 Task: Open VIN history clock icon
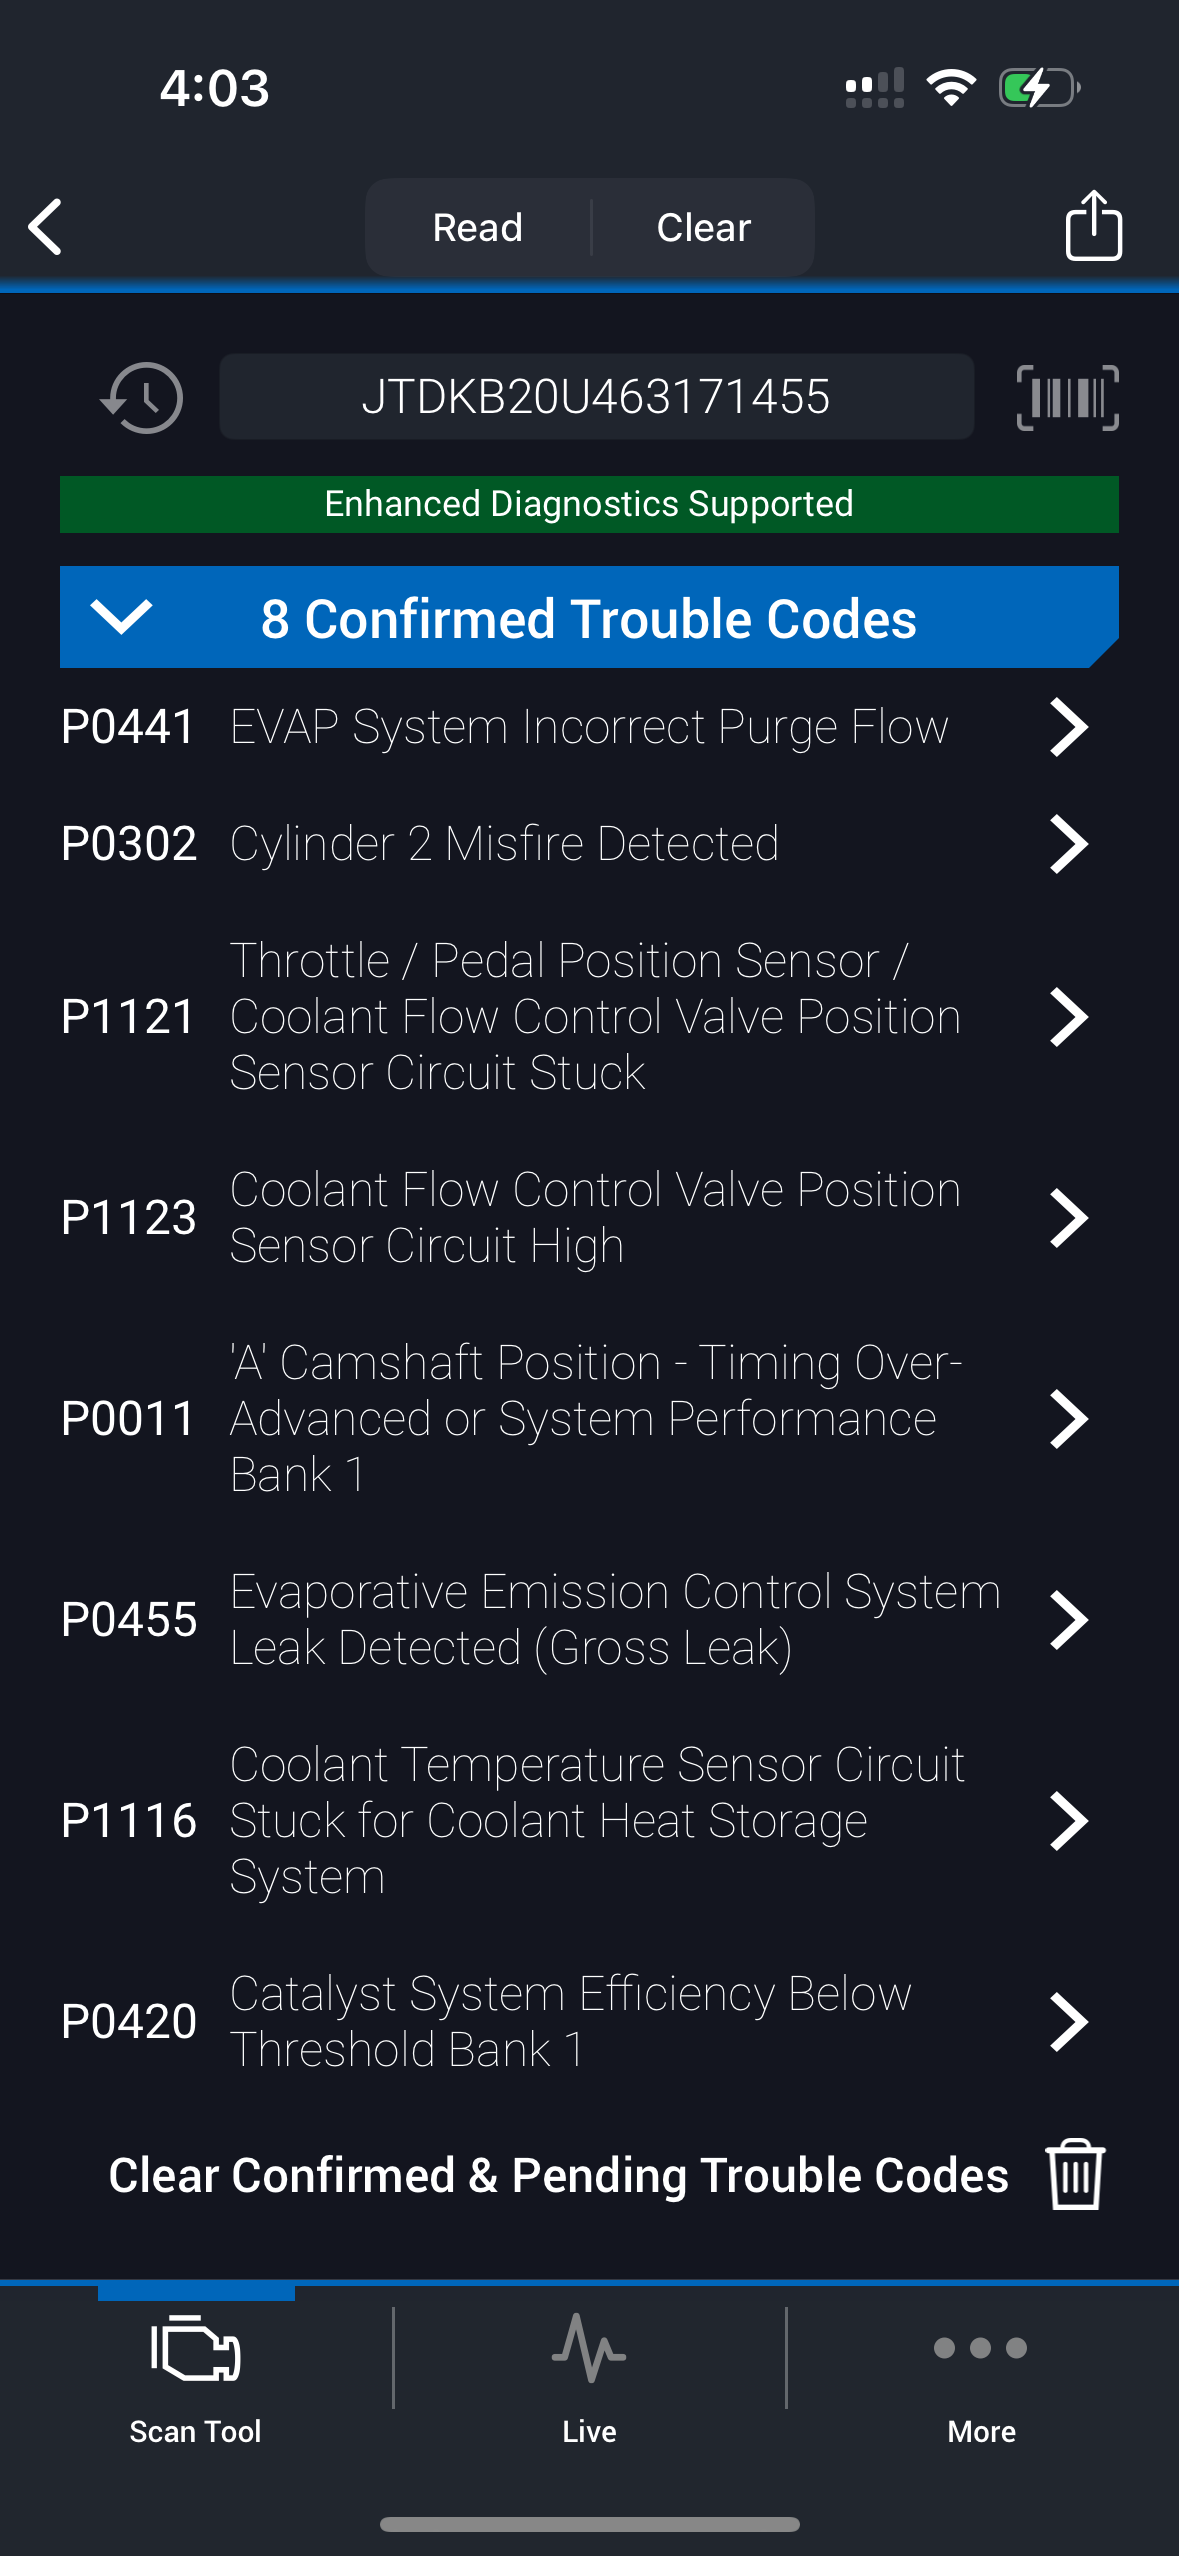pos(142,398)
